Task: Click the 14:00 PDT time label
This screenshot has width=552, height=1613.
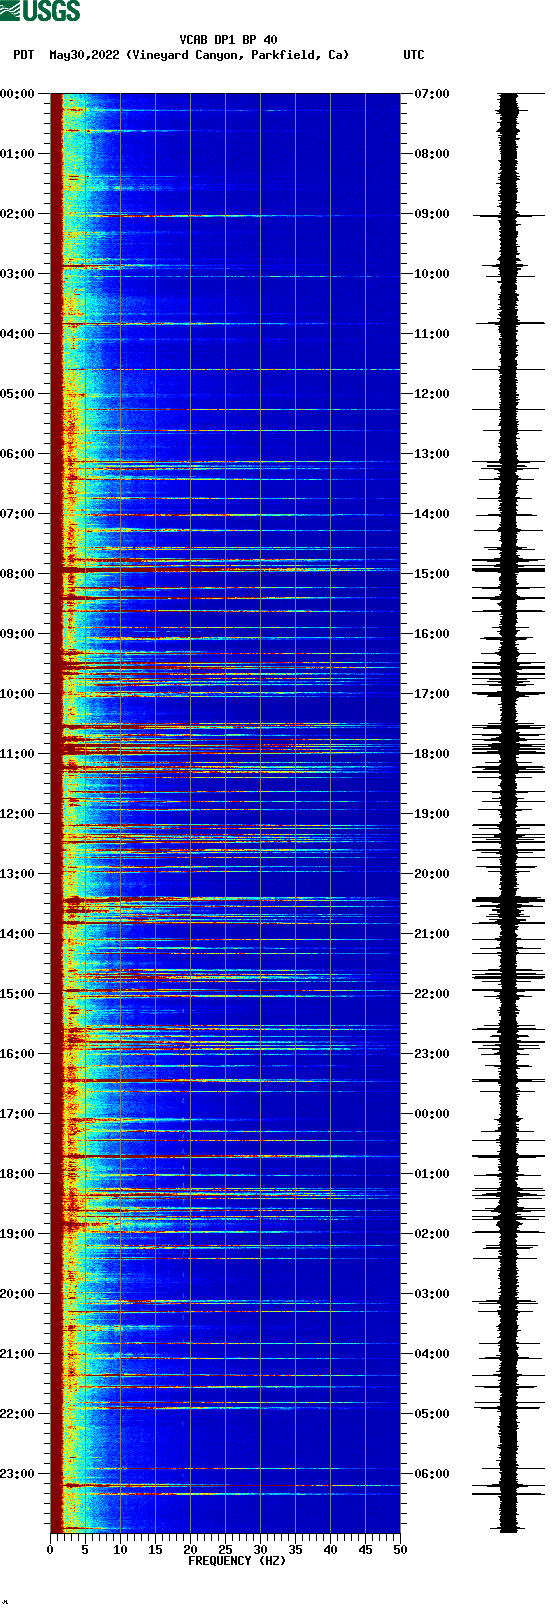Action: click(17, 934)
